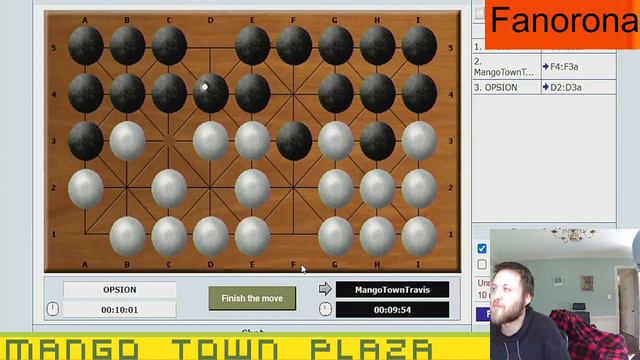This screenshot has width=640, height=360.
Task: Select the black stone at I5
Action: tap(419, 46)
